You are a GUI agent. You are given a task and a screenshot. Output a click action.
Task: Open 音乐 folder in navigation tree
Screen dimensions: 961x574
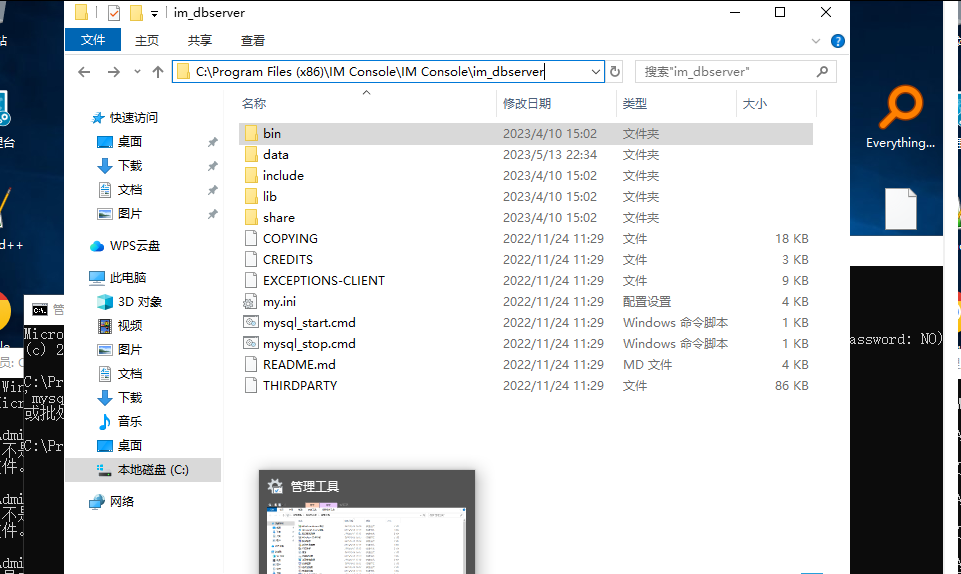[129, 421]
